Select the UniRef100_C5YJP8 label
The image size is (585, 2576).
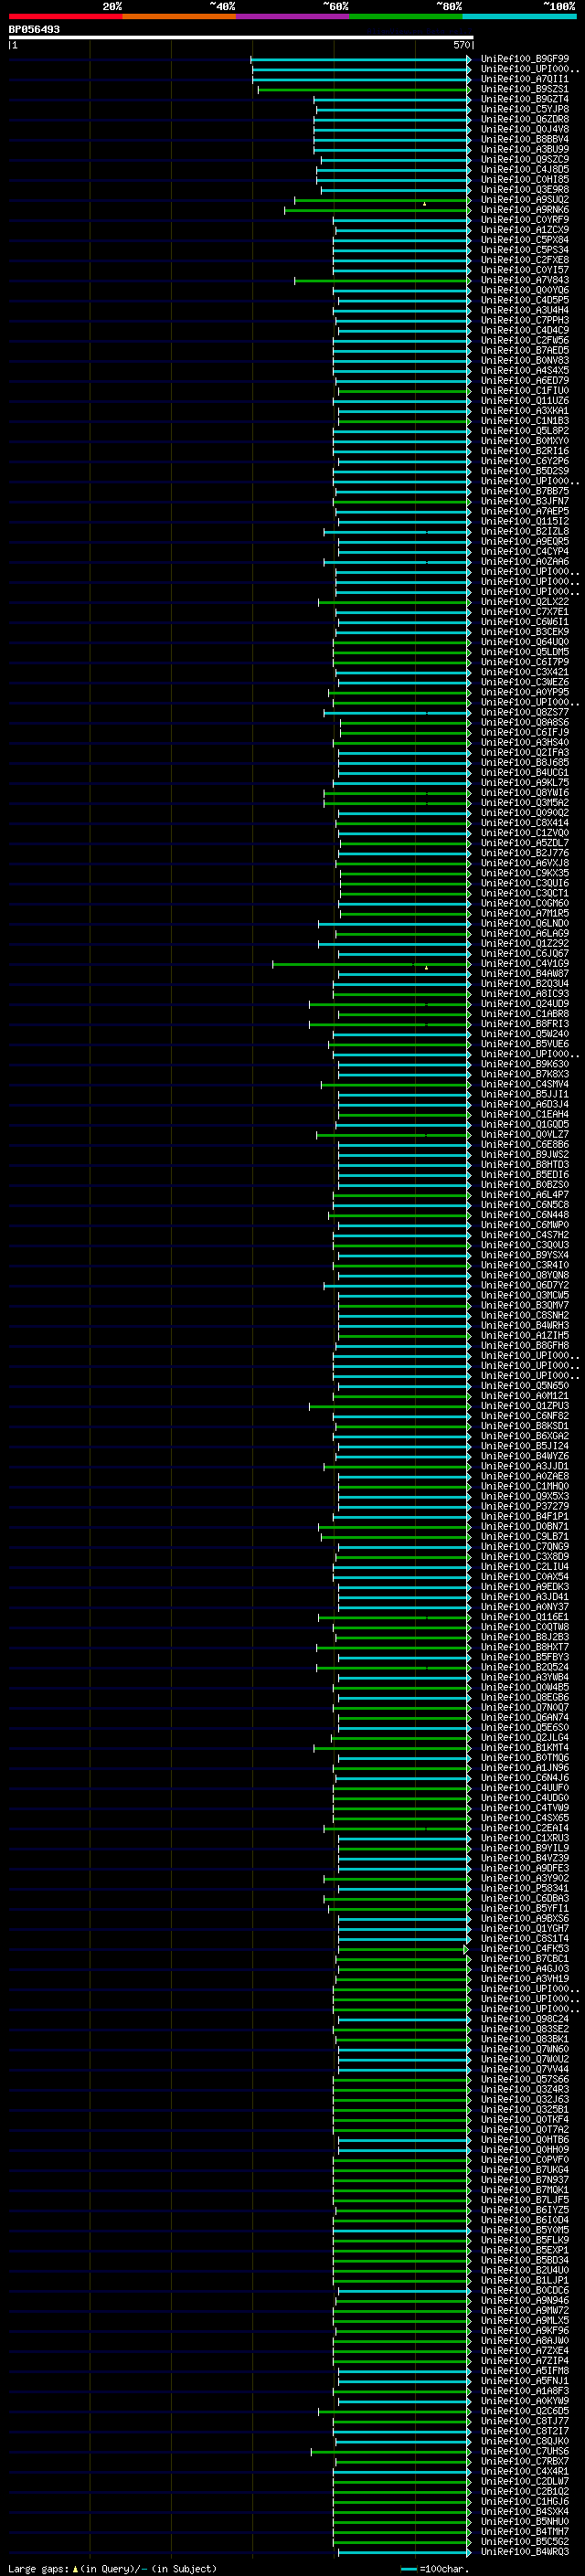[x=525, y=109]
